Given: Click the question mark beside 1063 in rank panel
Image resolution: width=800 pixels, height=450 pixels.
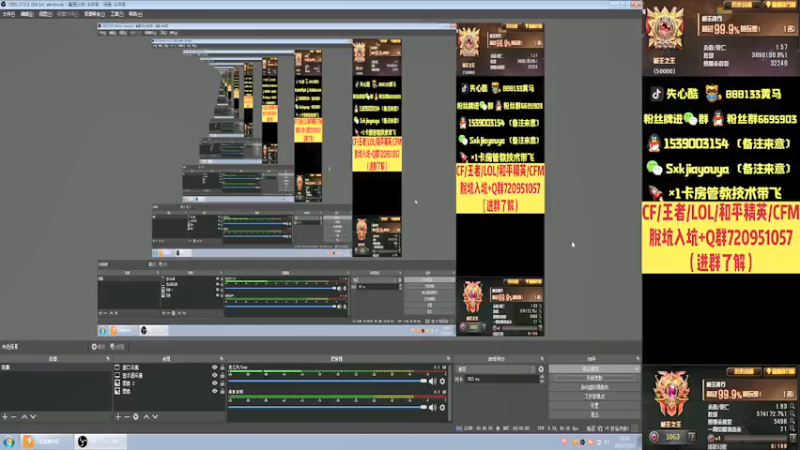Looking at the screenshot, I should click(691, 437).
